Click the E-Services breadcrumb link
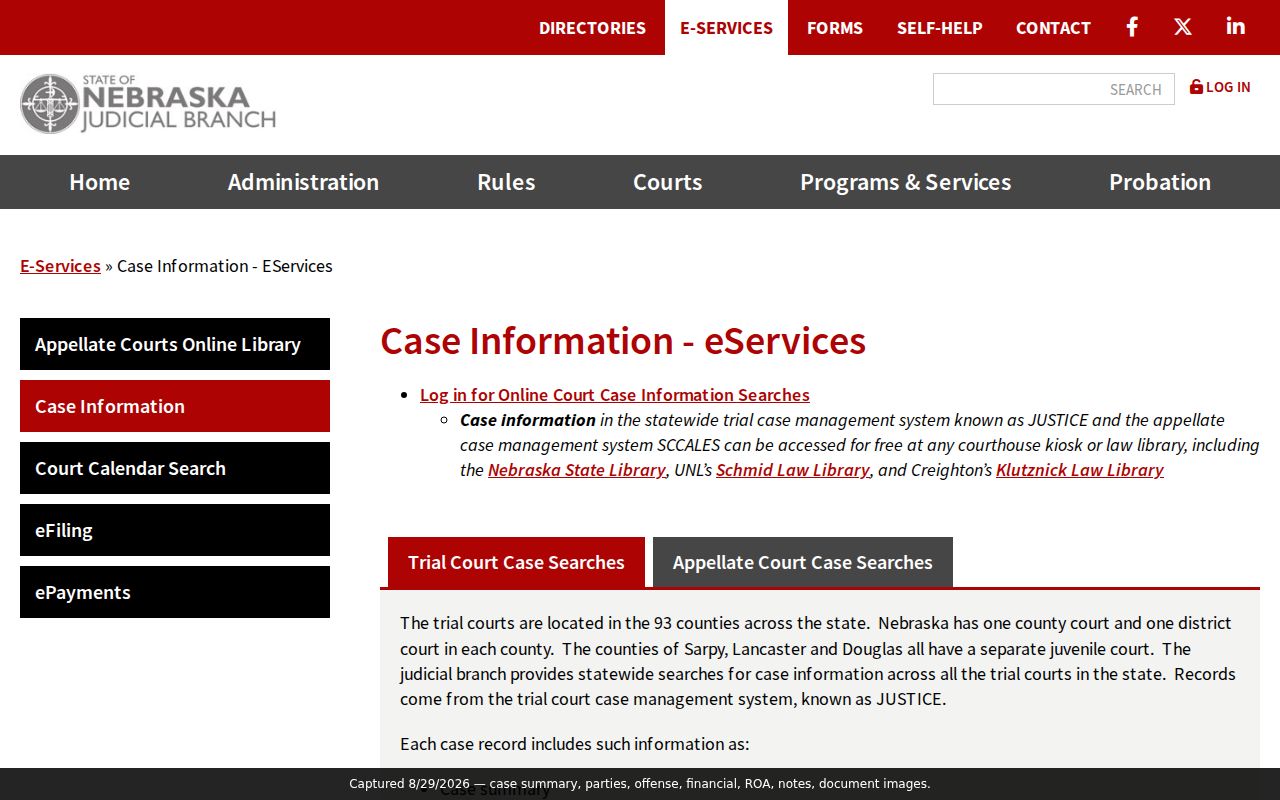This screenshot has width=1280, height=800. pyautogui.click(x=60, y=266)
